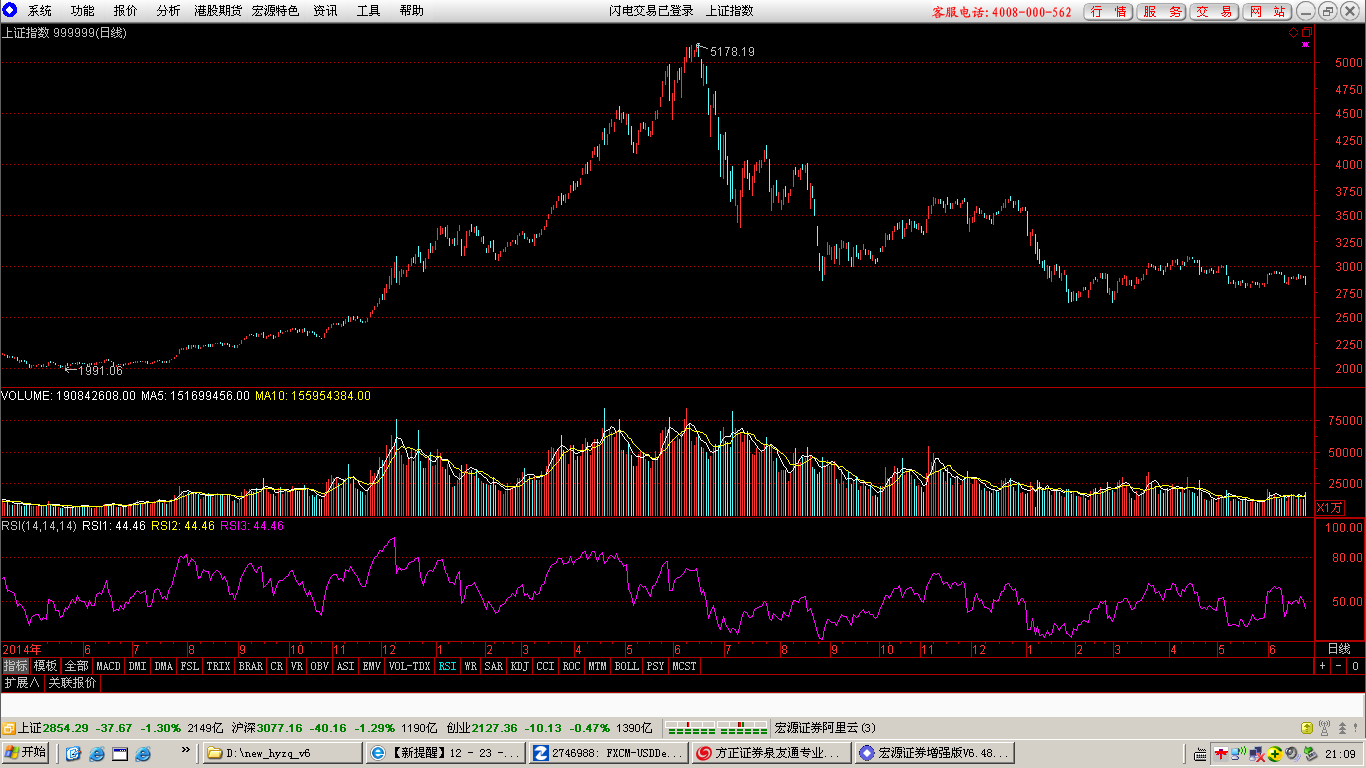The image size is (1366, 768).
Task: Expand the 扩展∧ panel
Action: [x=22, y=683]
